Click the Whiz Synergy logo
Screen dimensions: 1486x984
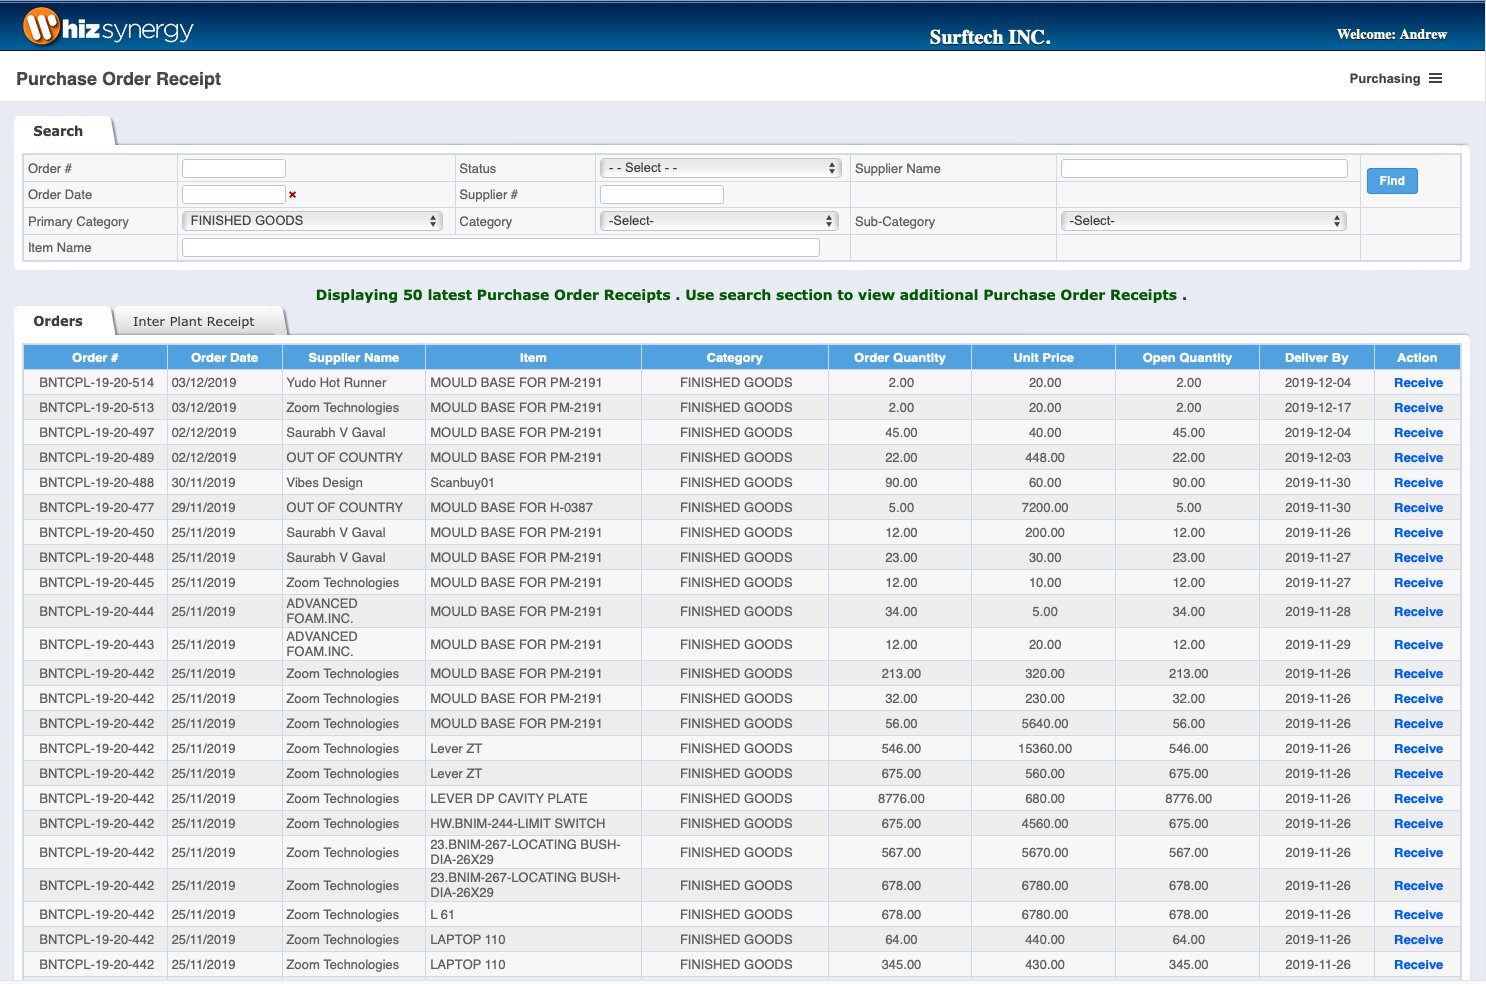[x=108, y=27]
